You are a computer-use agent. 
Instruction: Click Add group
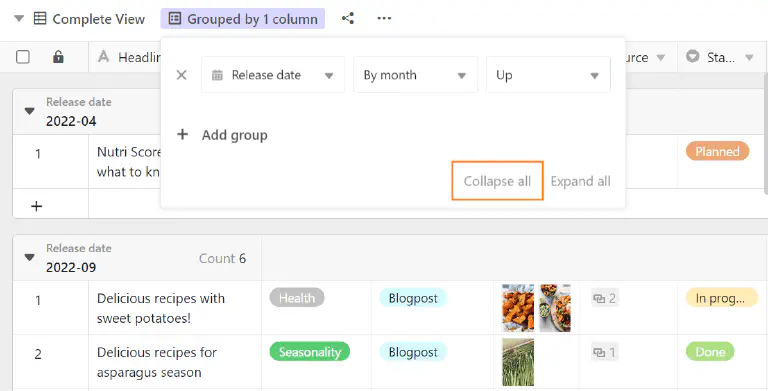[222, 135]
